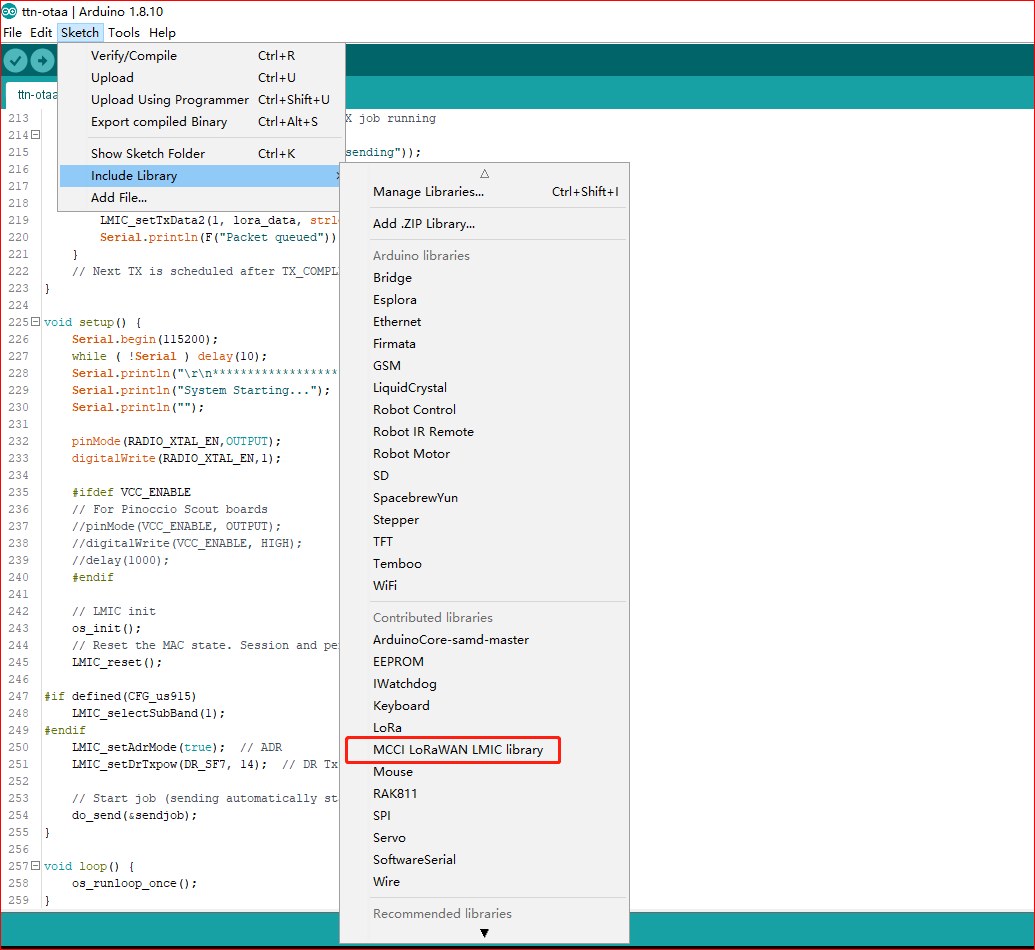Image resolution: width=1035 pixels, height=950 pixels.
Task: Choose Add File... option
Action: [x=201, y=197]
